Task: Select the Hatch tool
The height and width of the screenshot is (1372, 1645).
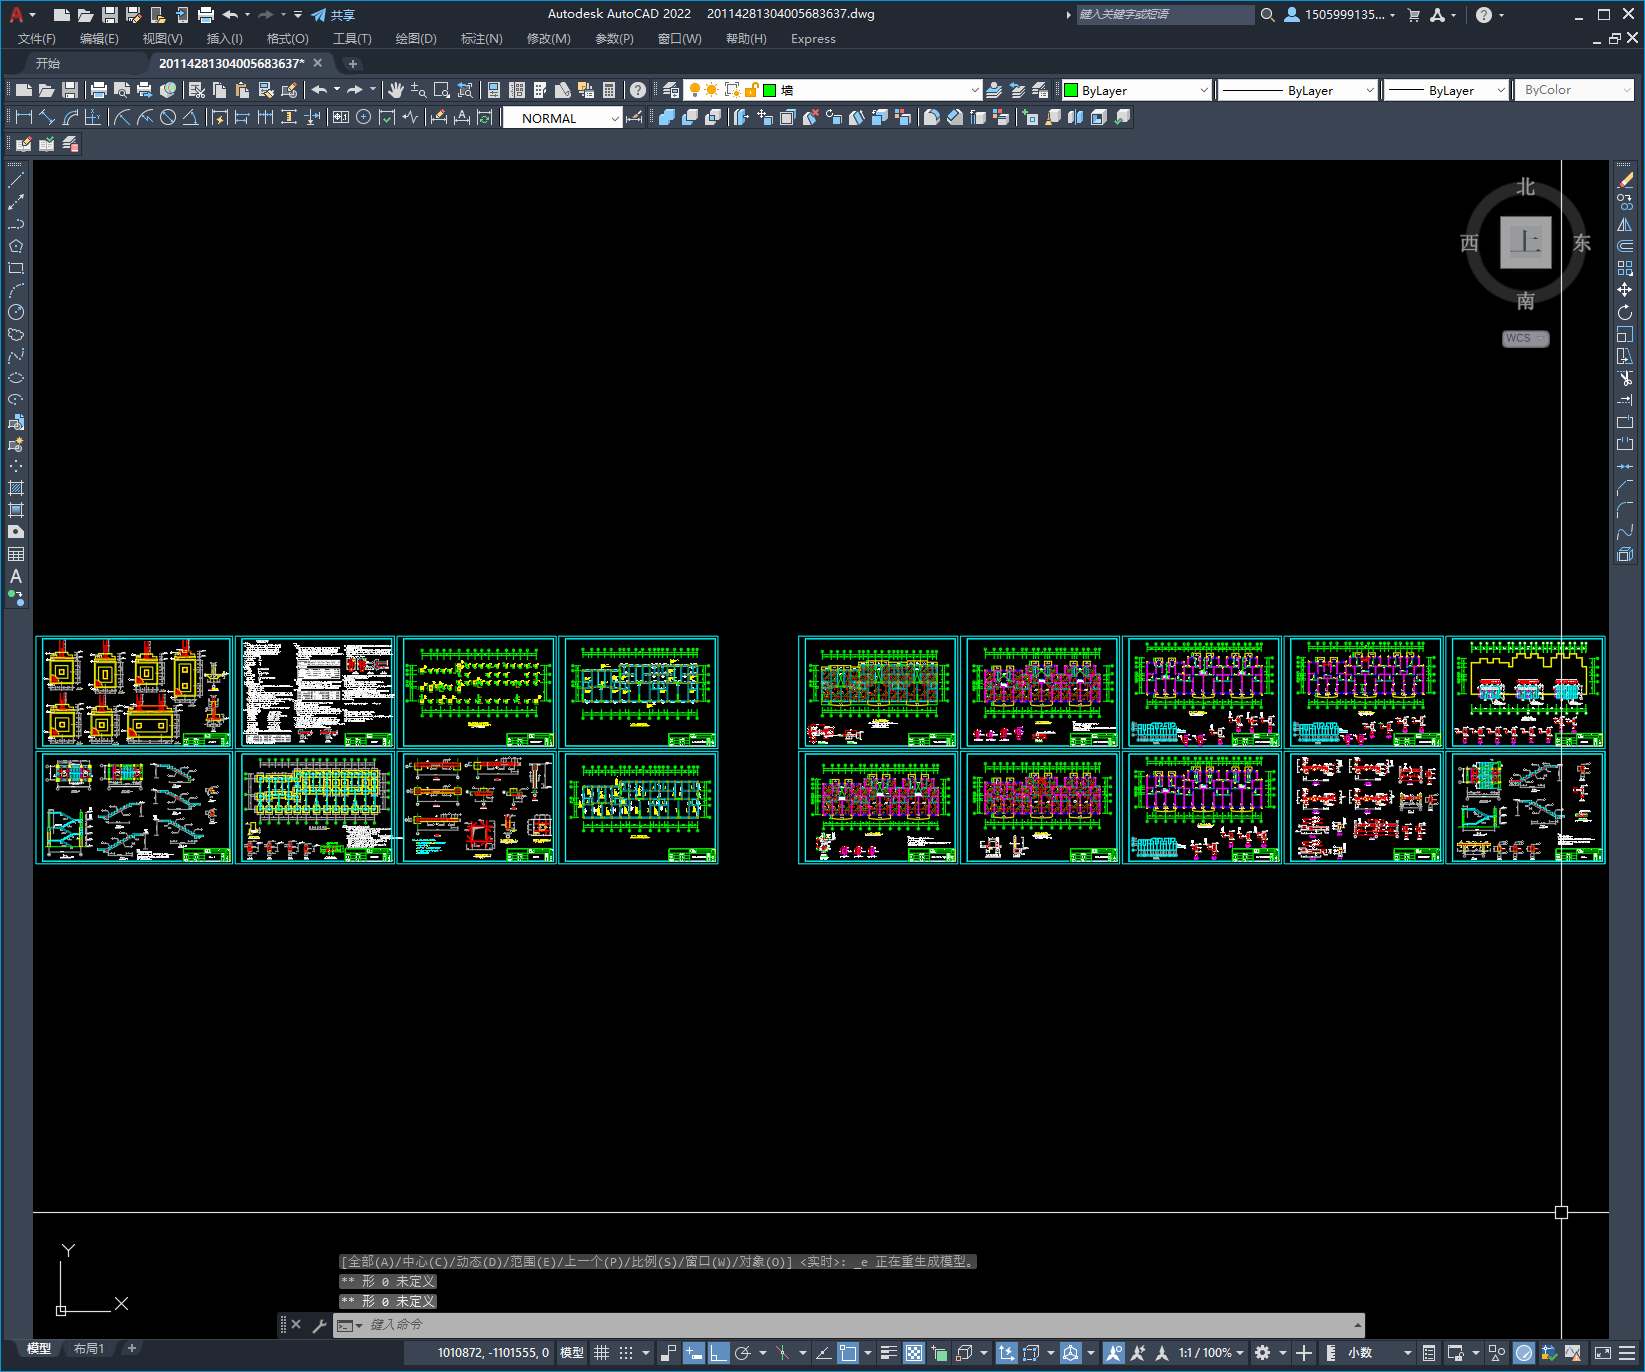Action: (x=16, y=488)
